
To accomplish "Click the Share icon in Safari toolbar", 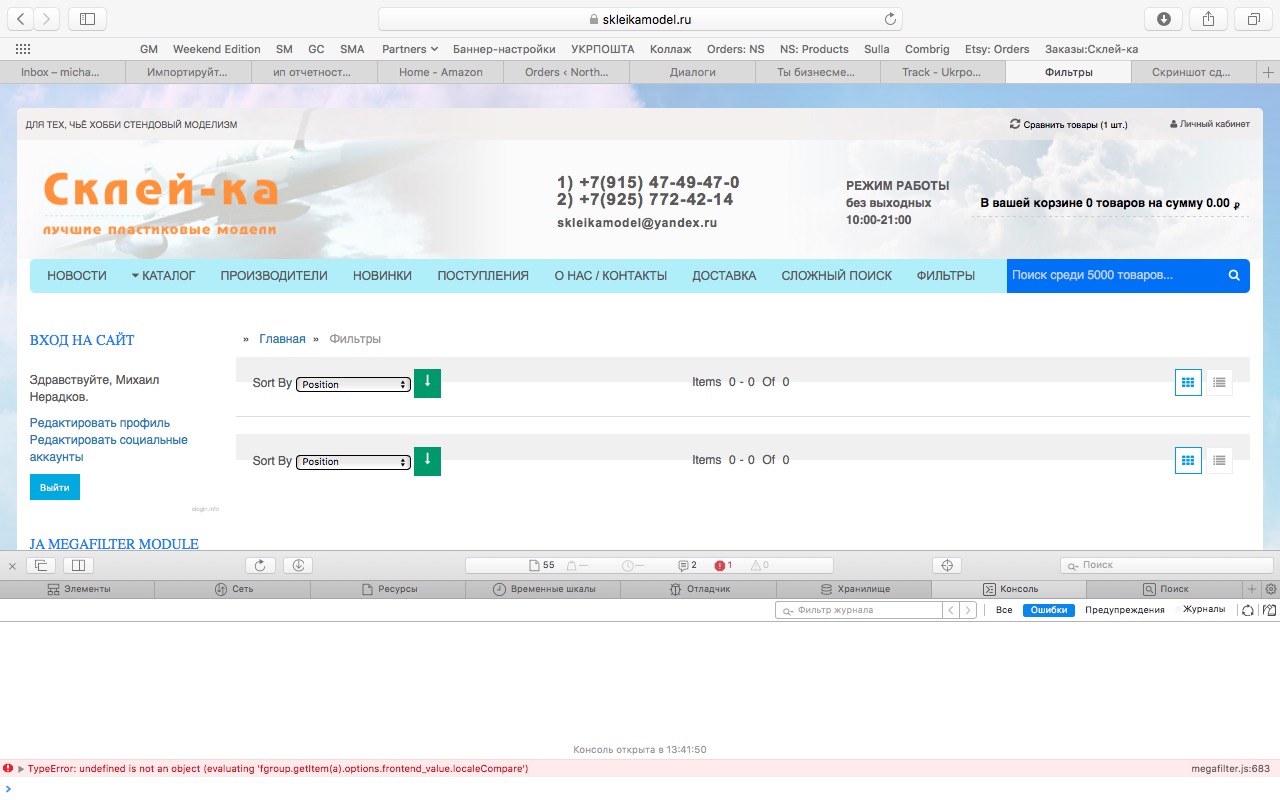I will pos(1208,19).
